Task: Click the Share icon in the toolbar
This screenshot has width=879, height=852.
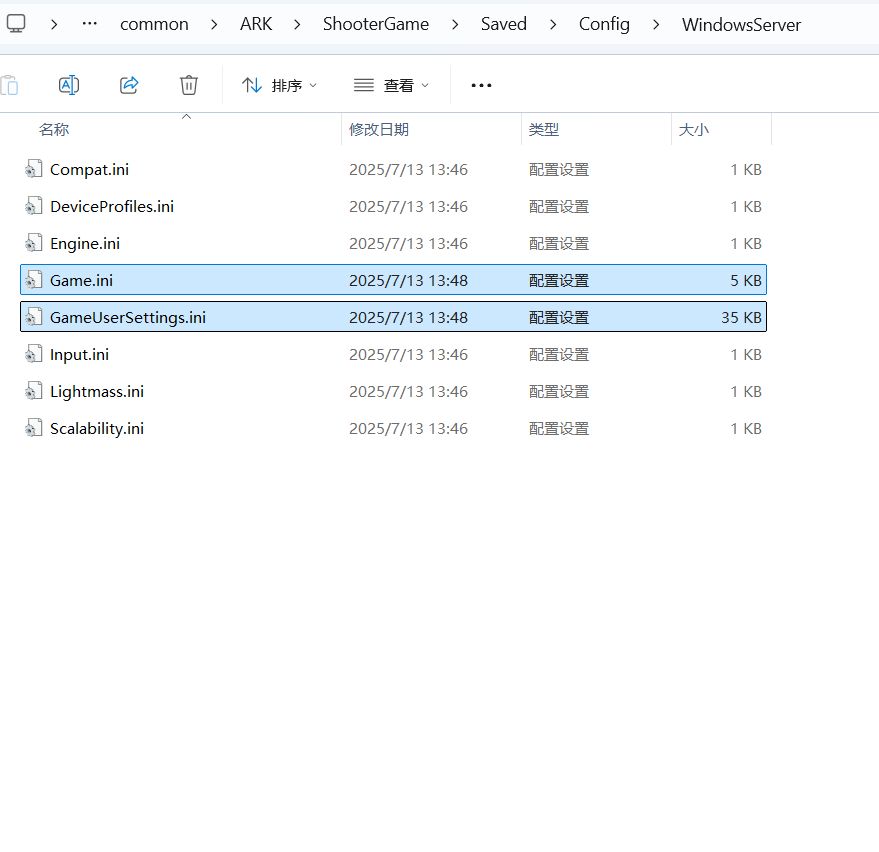Action: click(x=129, y=85)
